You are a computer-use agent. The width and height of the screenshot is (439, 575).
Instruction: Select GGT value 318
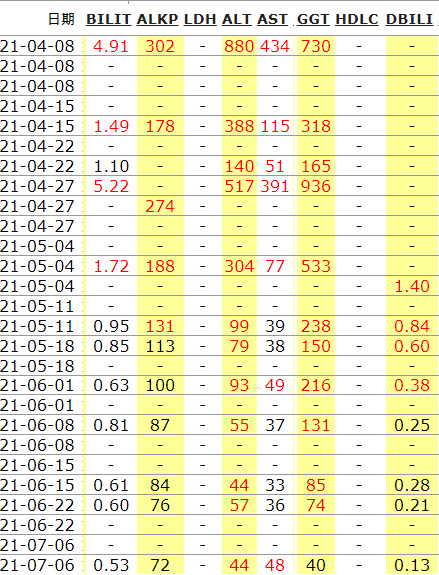(x=316, y=127)
